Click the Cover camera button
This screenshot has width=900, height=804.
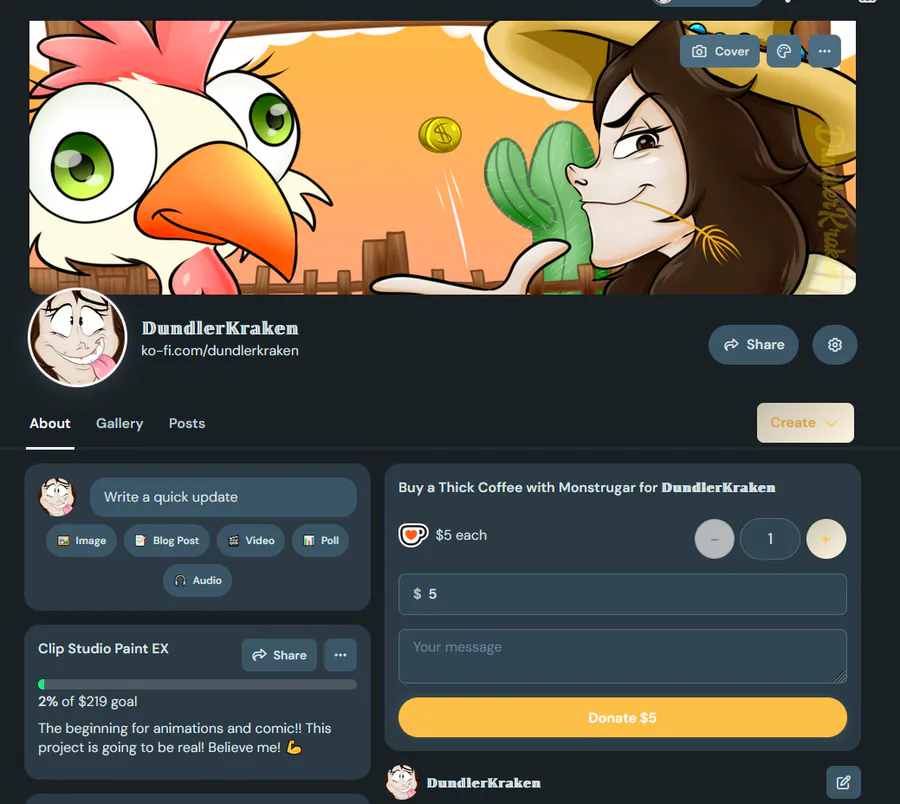point(720,52)
